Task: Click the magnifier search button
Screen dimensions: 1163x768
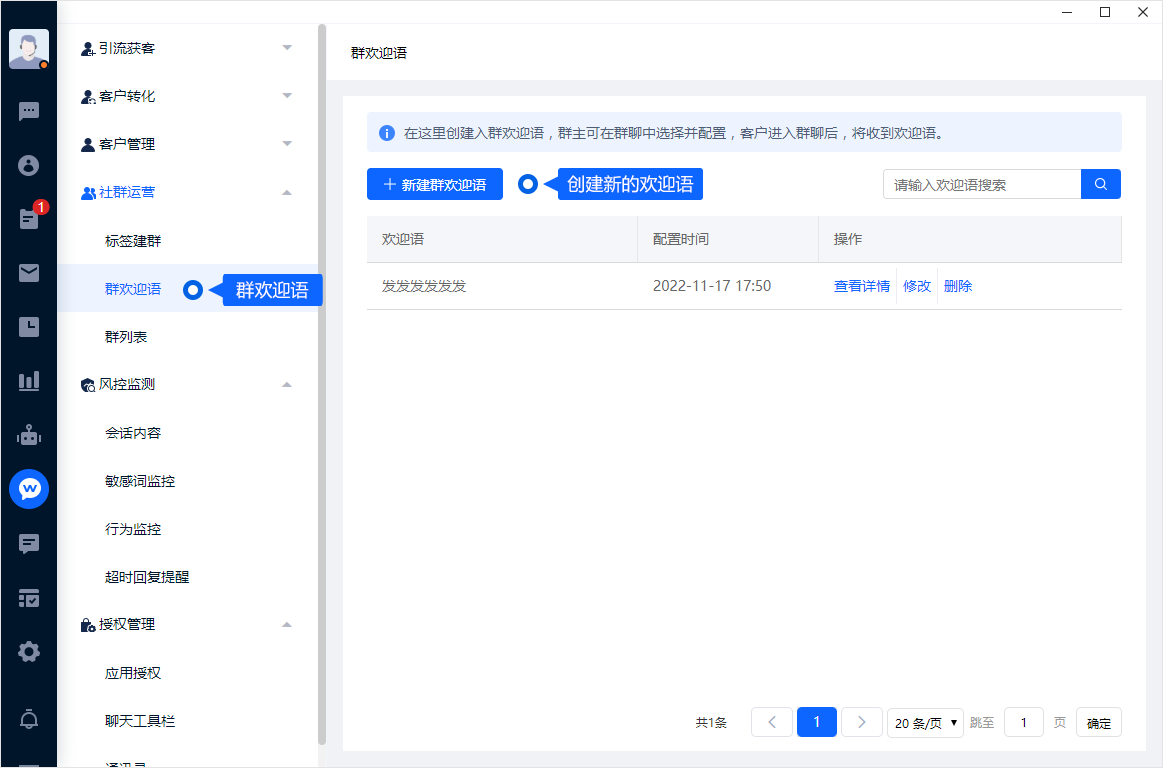Action: coord(1101,184)
